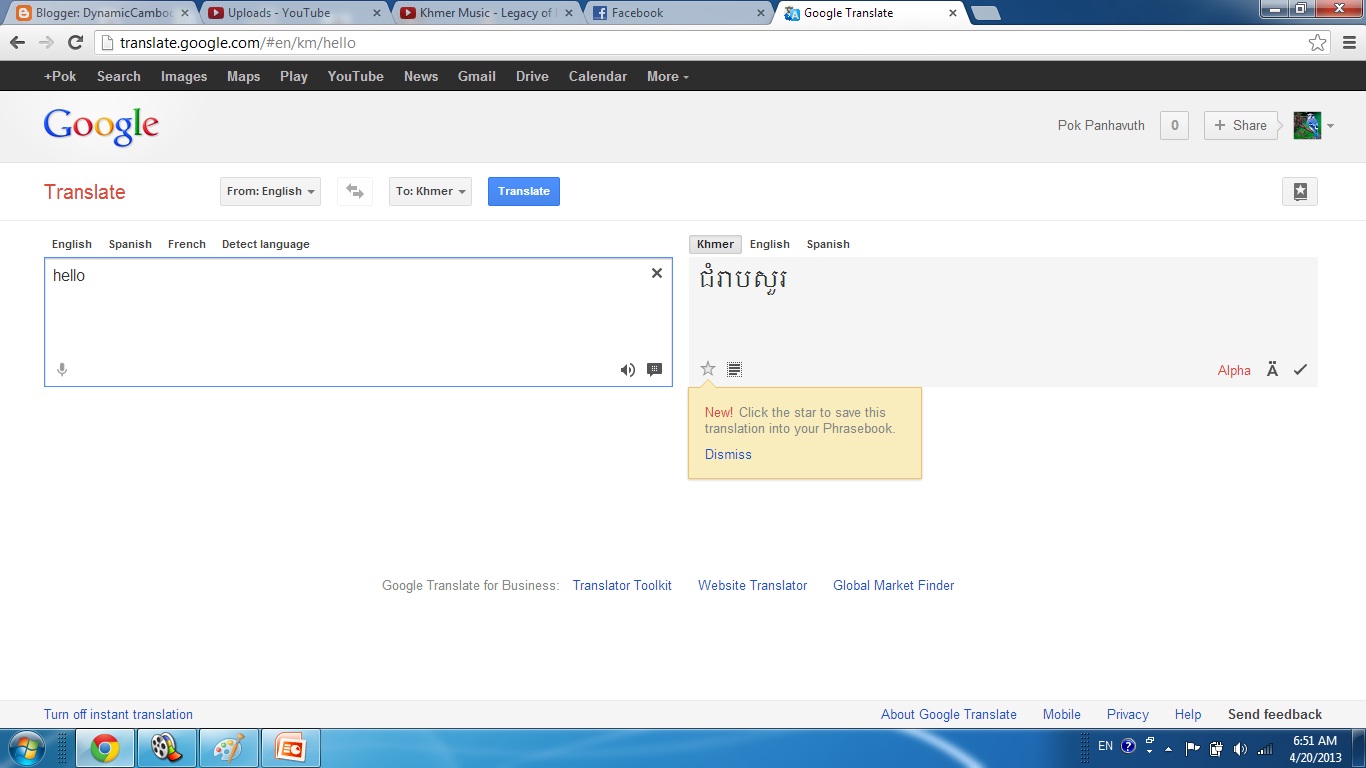The image size is (1366, 768).
Task: Open Drive from the Google bar
Action: [x=532, y=76]
